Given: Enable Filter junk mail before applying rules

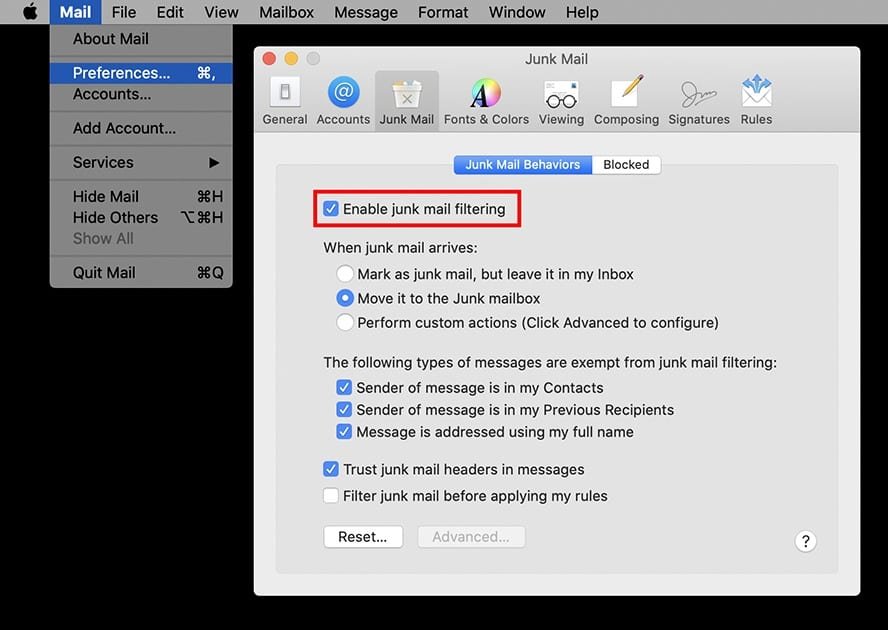Looking at the screenshot, I should [x=331, y=496].
